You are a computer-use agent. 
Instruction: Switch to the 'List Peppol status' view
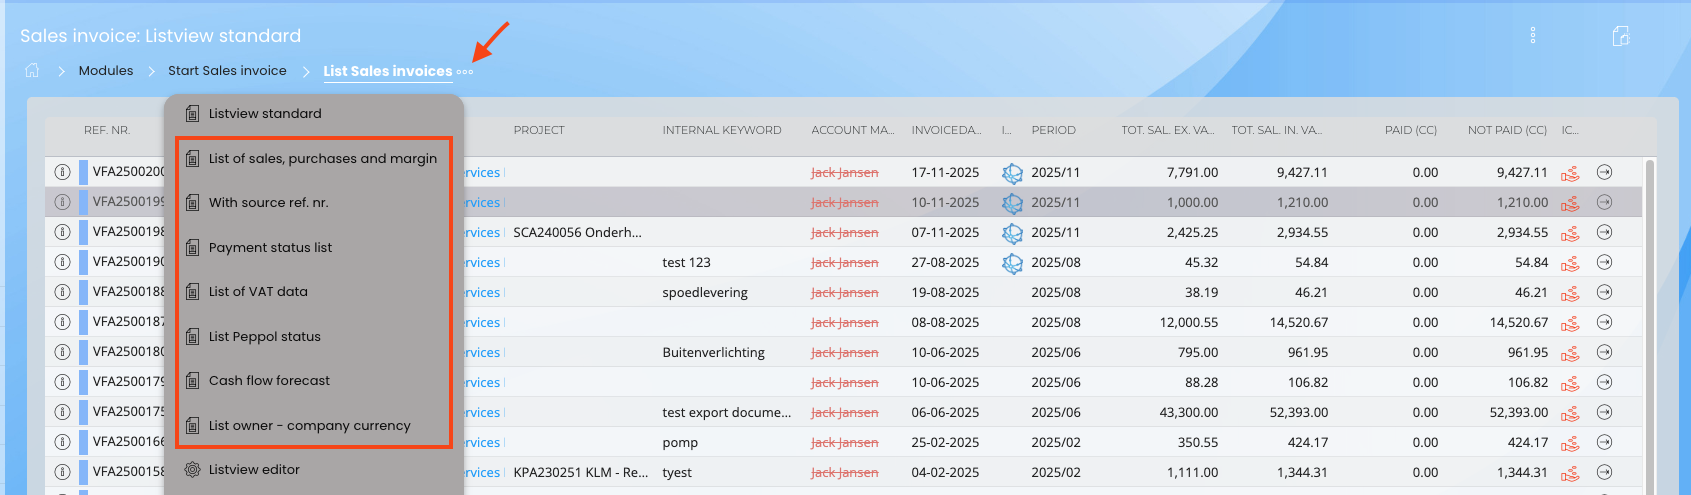click(x=264, y=336)
